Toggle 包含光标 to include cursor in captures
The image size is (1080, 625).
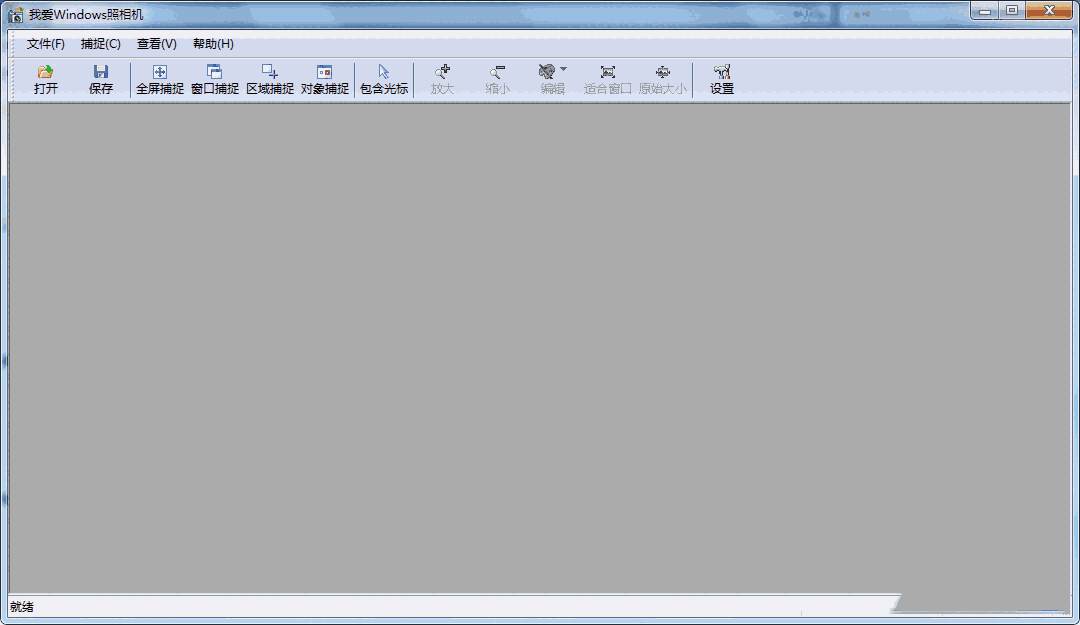click(382, 80)
